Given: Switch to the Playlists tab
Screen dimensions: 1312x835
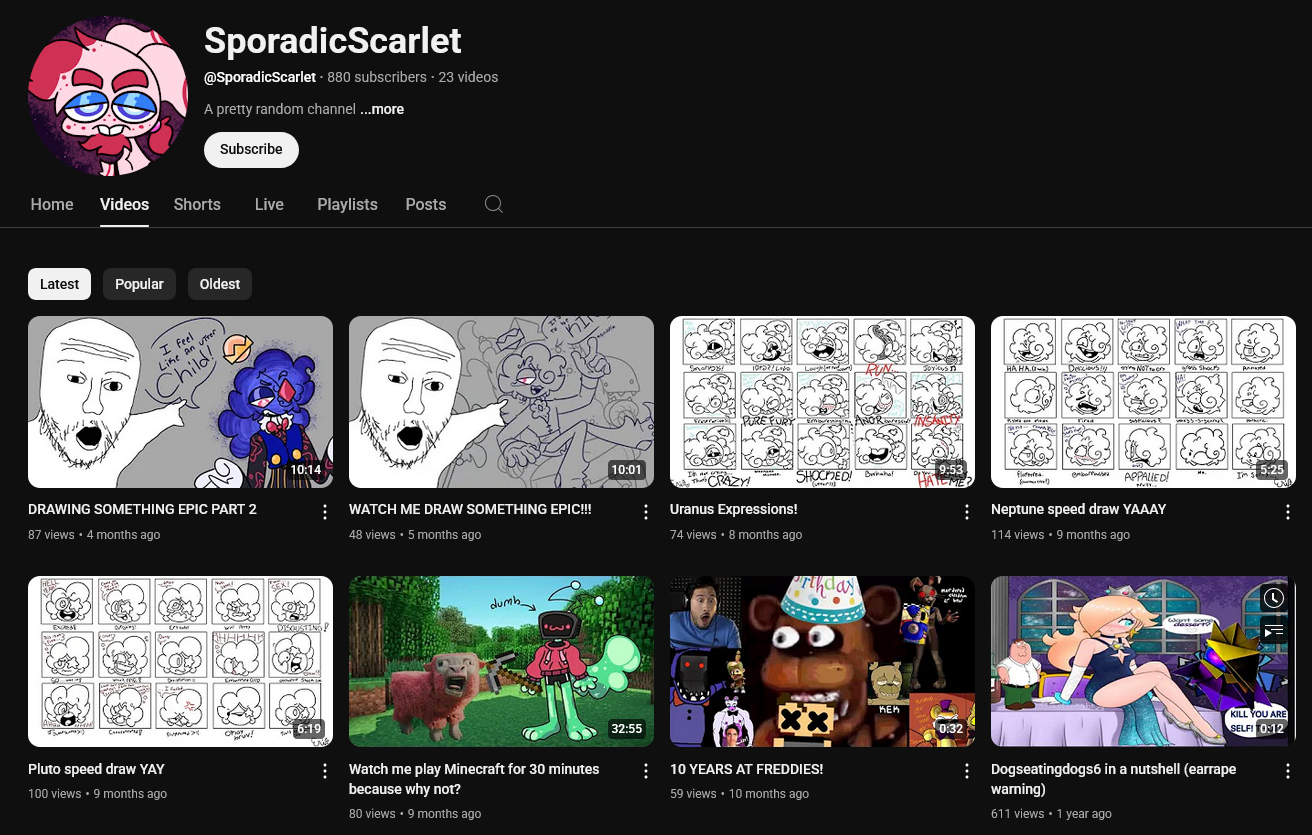Looking at the screenshot, I should pyautogui.click(x=347, y=204).
